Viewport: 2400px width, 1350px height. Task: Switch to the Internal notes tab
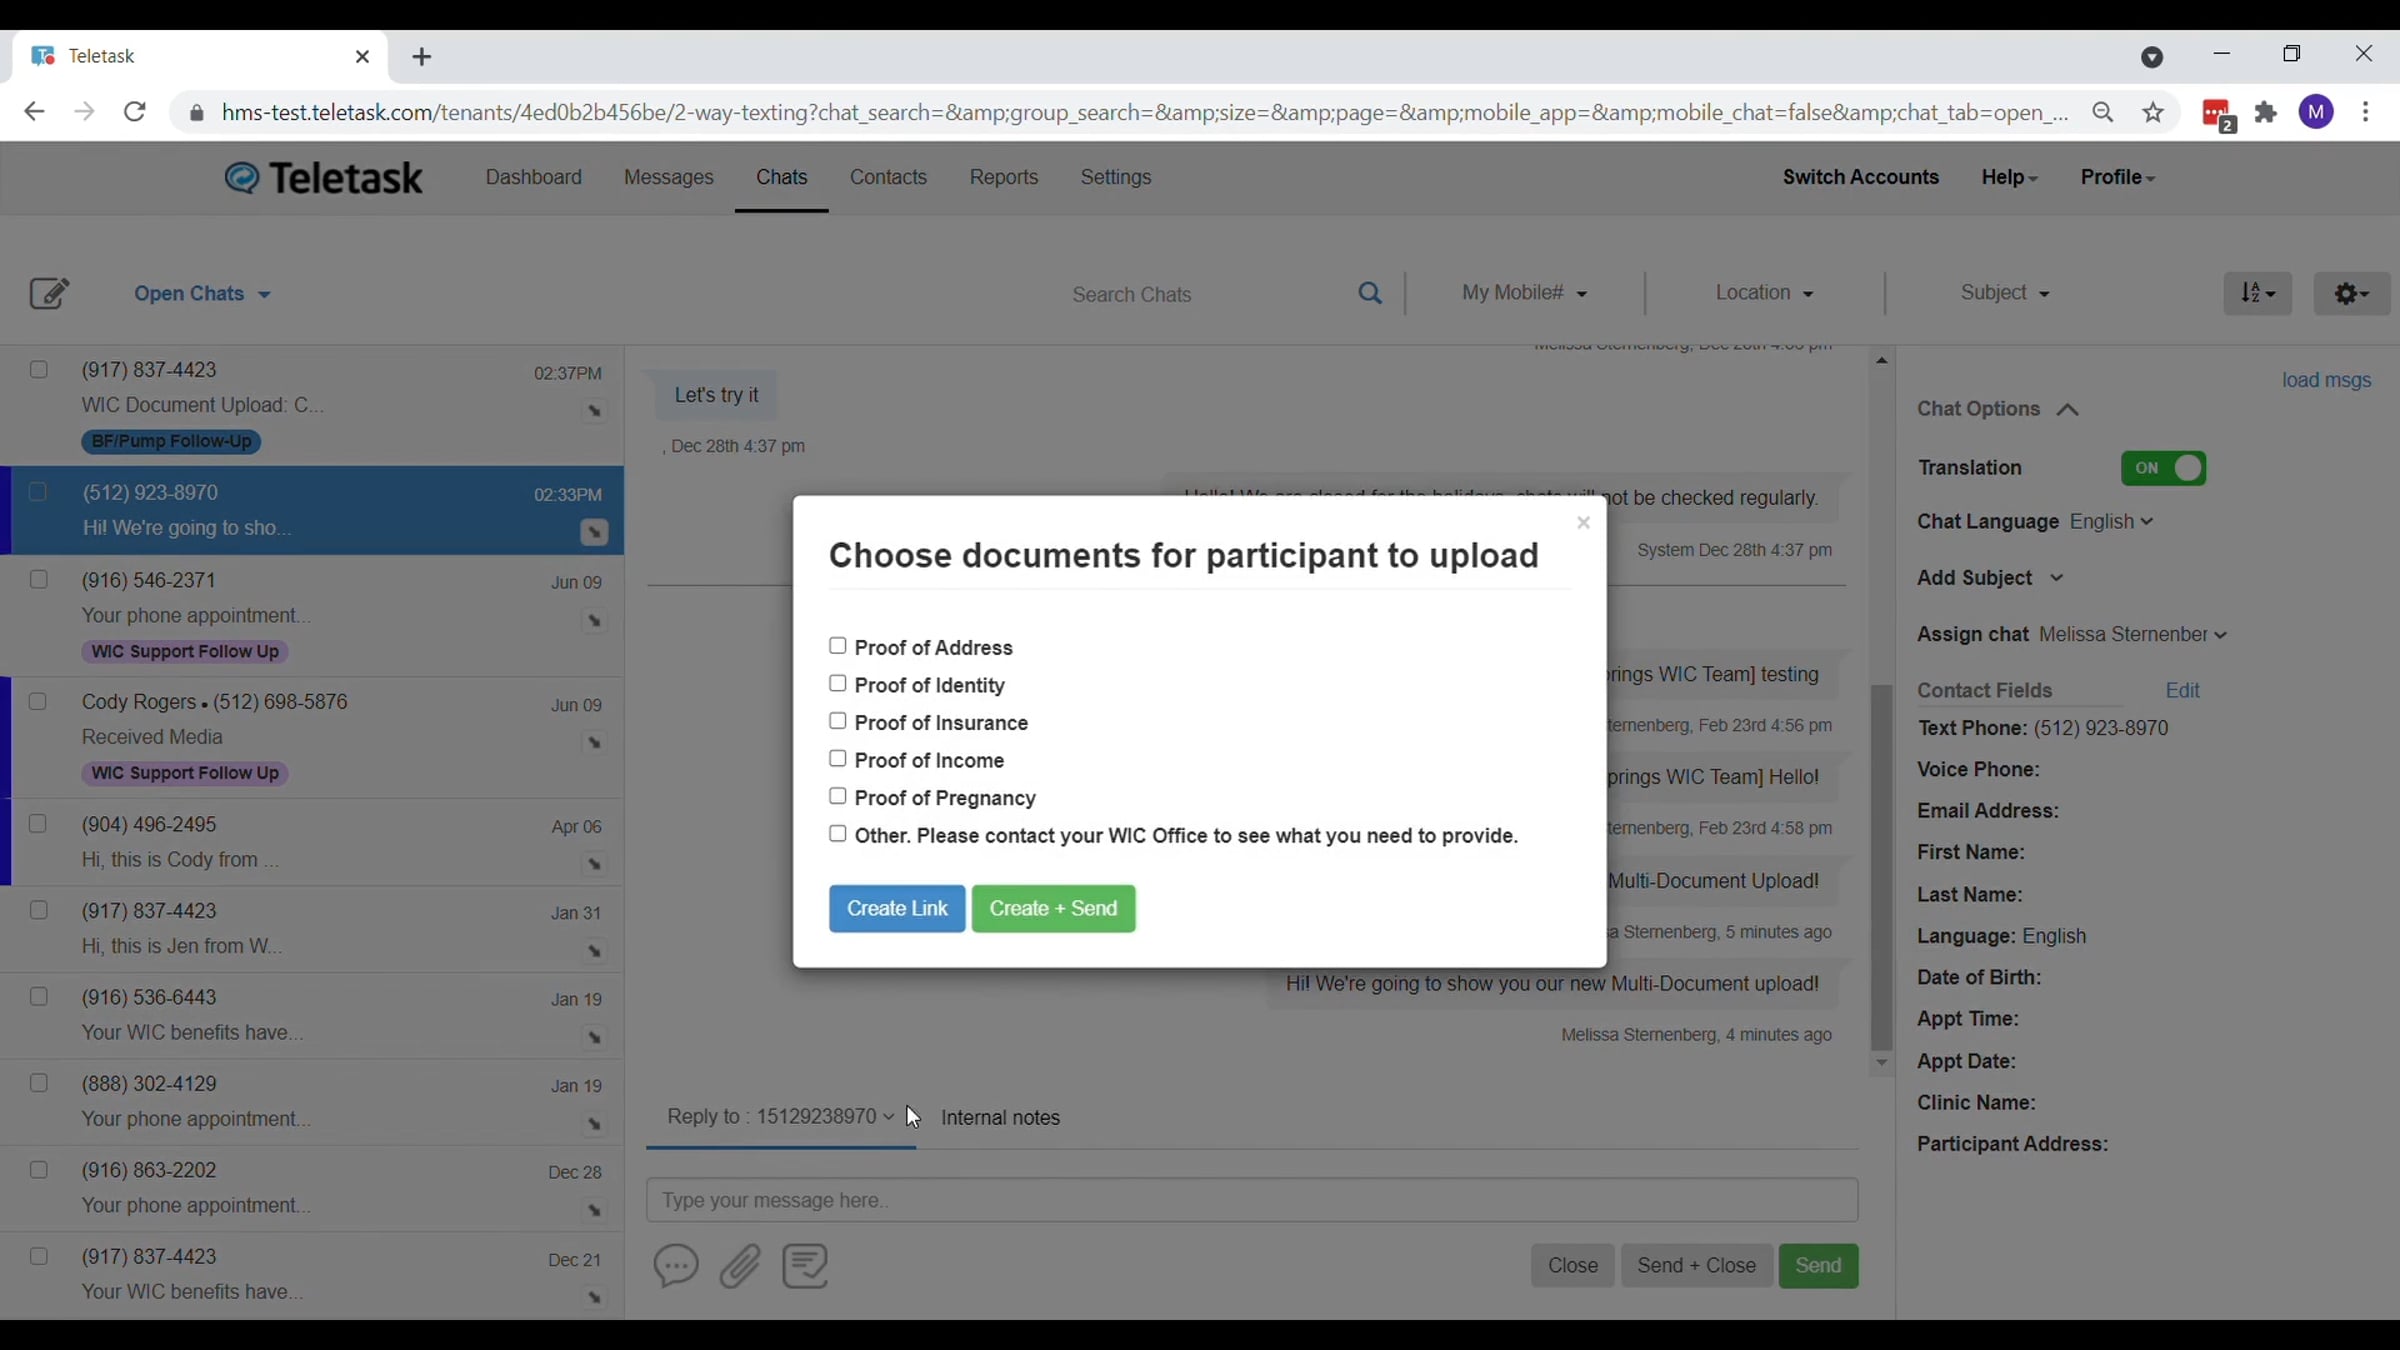click(x=1000, y=1117)
